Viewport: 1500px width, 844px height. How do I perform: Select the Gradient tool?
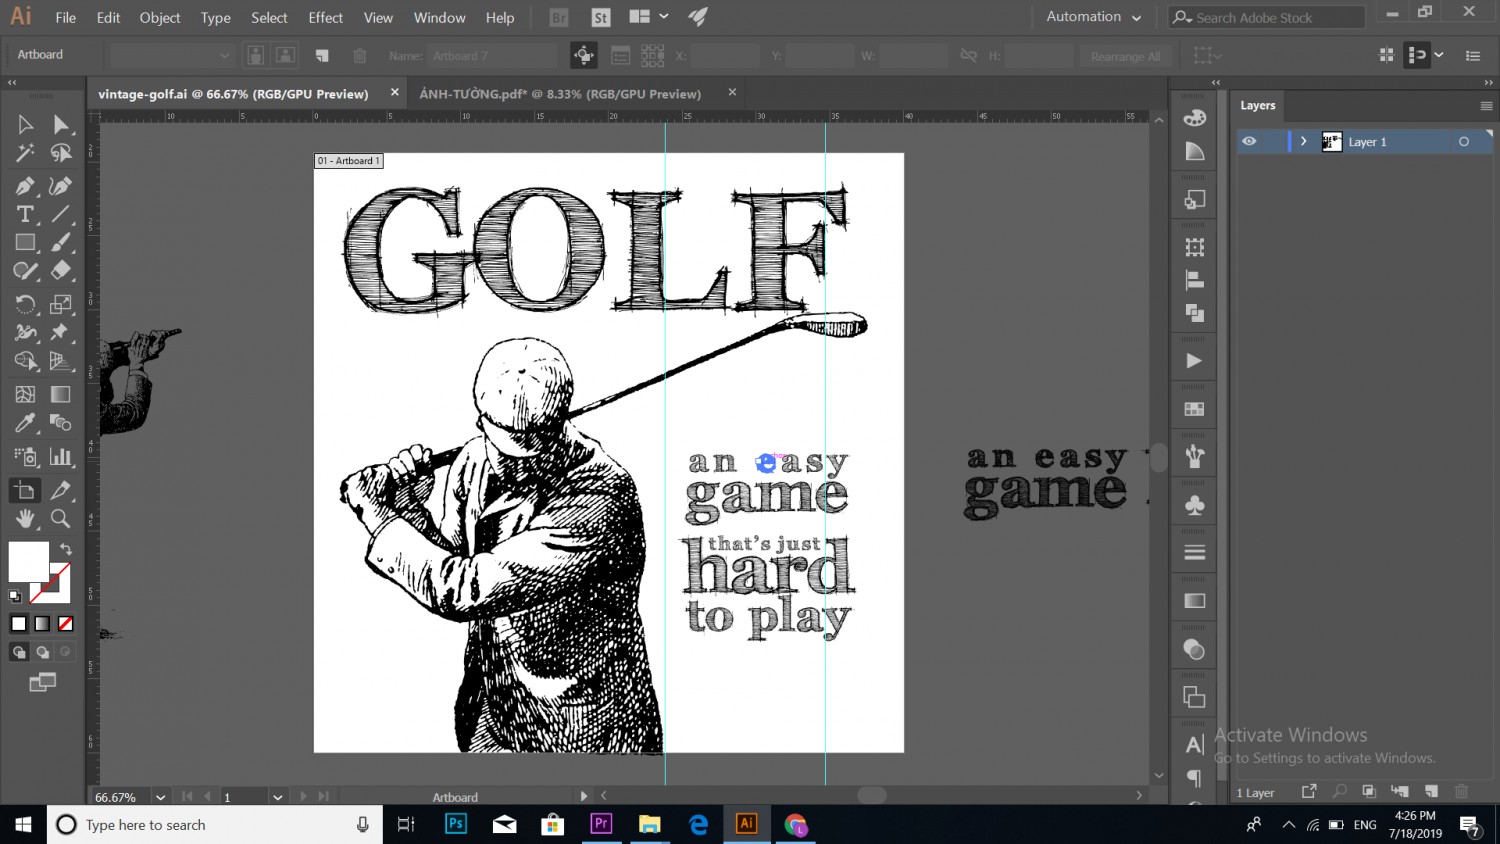point(61,395)
